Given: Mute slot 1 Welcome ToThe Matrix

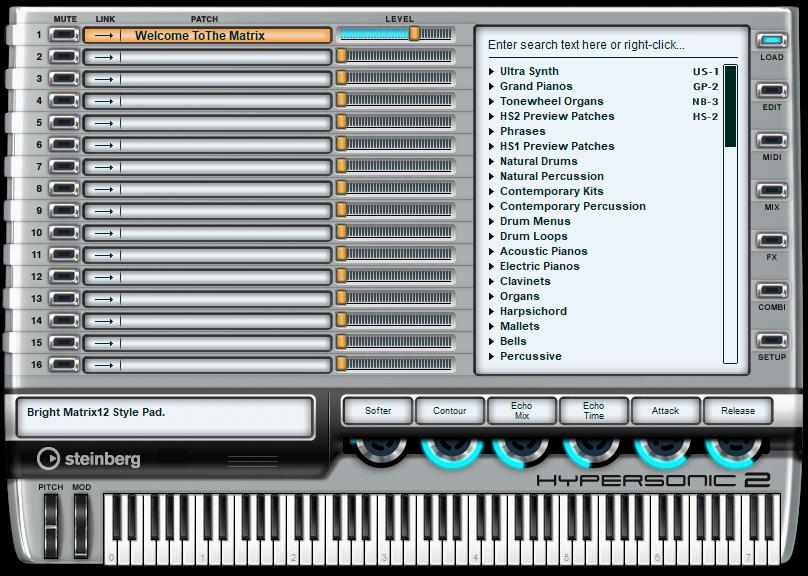Looking at the screenshot, I should click(x=64, y=35).
